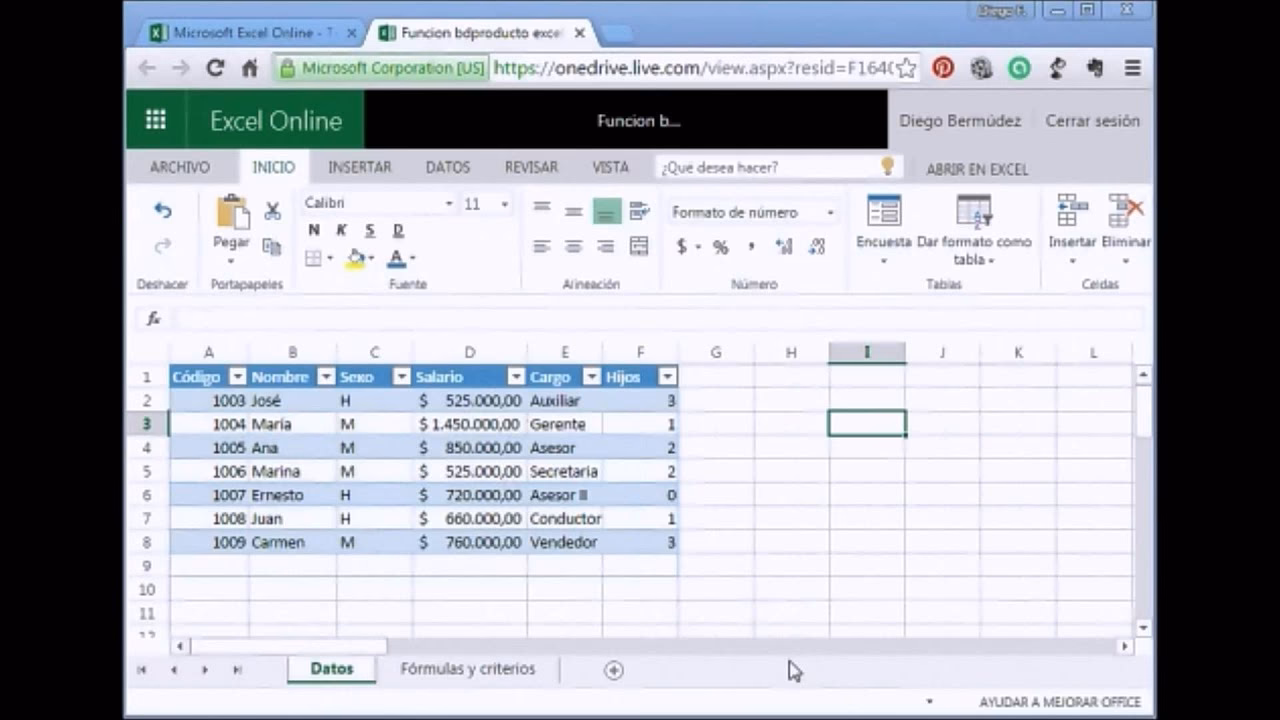Align cell content to the bottom
This screenshot has height=720, width=1280.
pyautogui.click(x=606, y=210)
